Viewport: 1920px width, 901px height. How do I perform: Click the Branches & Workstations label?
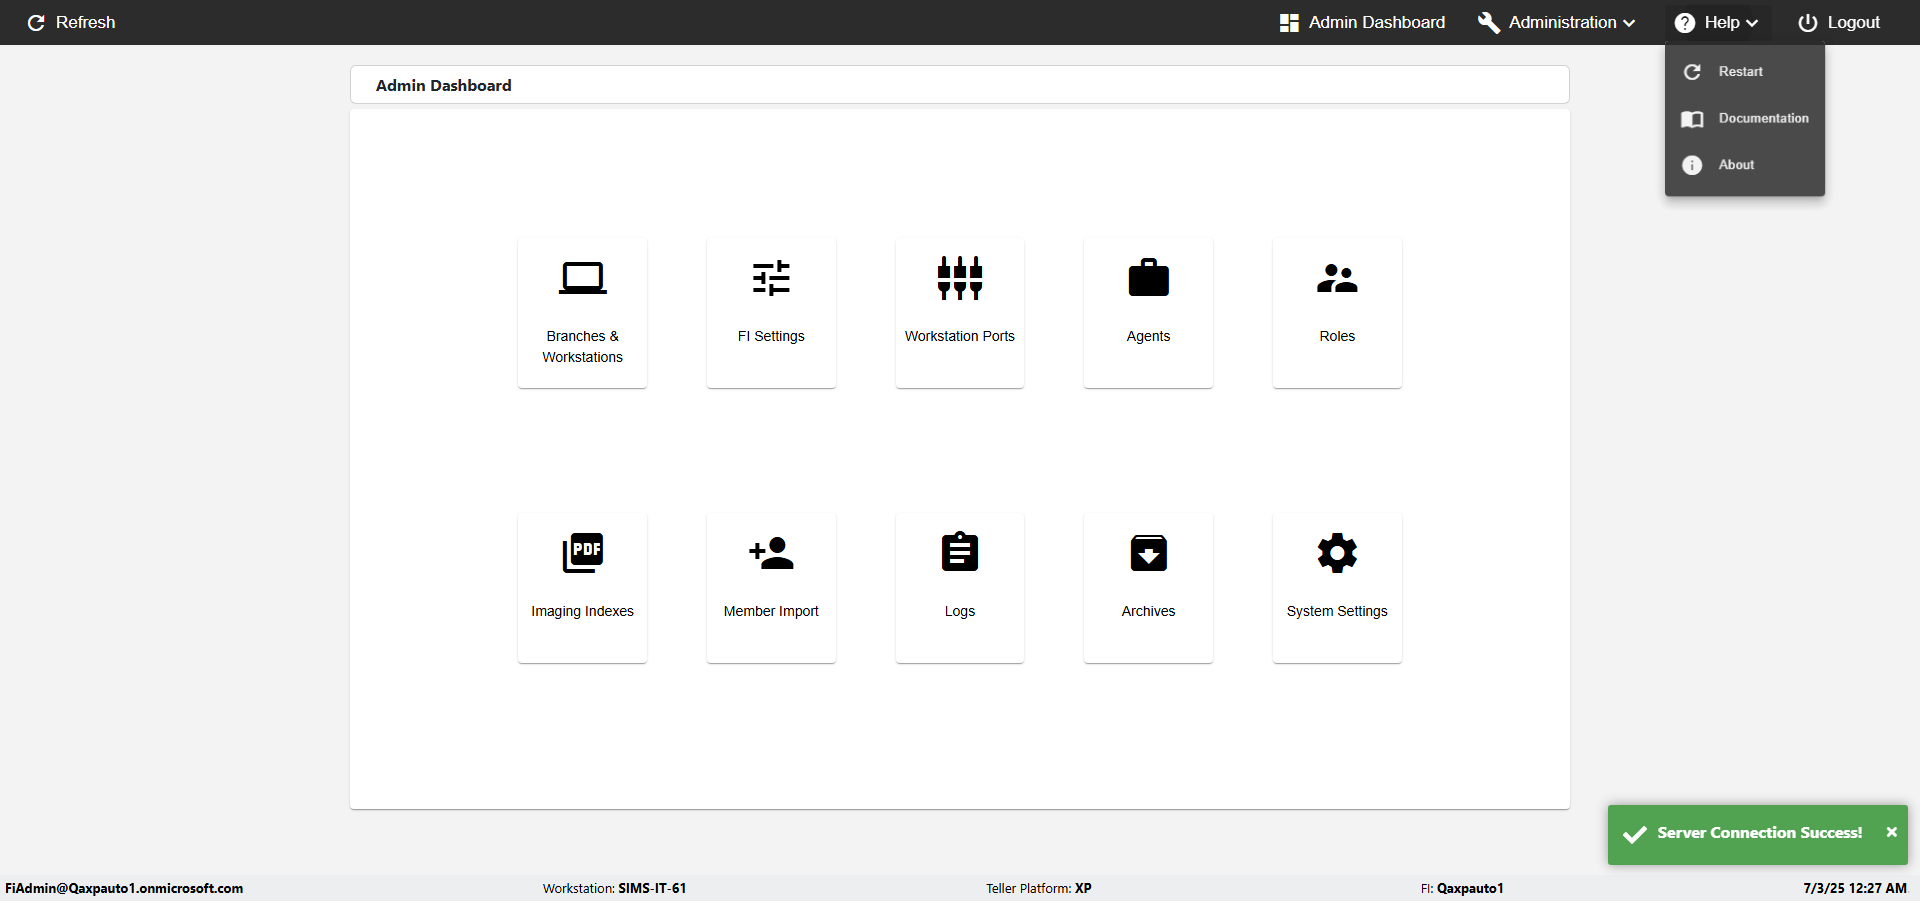pos(582,347)
